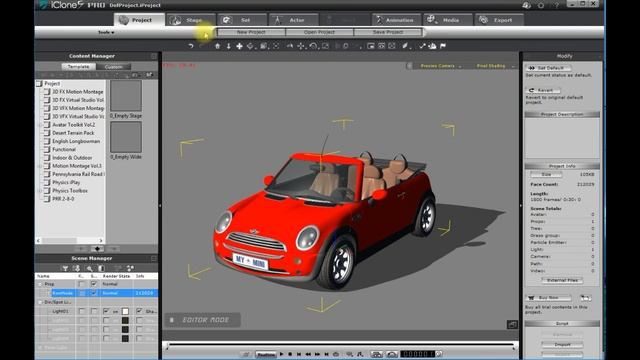Viewport: 640px width, 360px height.
Task: Collapse the Dir/Spot Light group
Action: point(40,302)
